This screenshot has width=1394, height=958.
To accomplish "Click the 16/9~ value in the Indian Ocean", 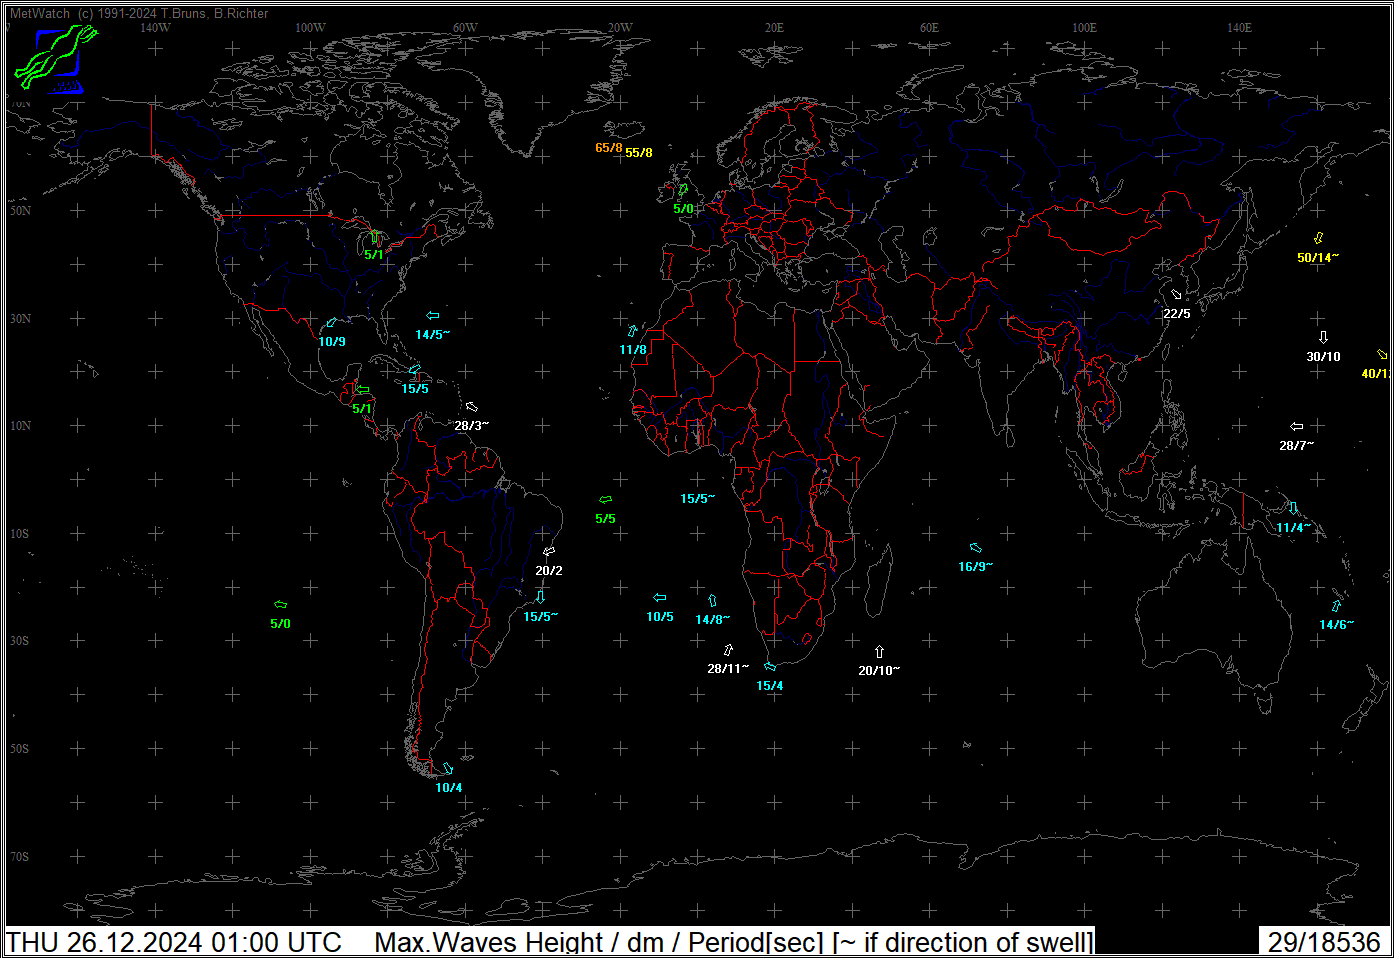I will pyautogui.click(x=976, y=567).
